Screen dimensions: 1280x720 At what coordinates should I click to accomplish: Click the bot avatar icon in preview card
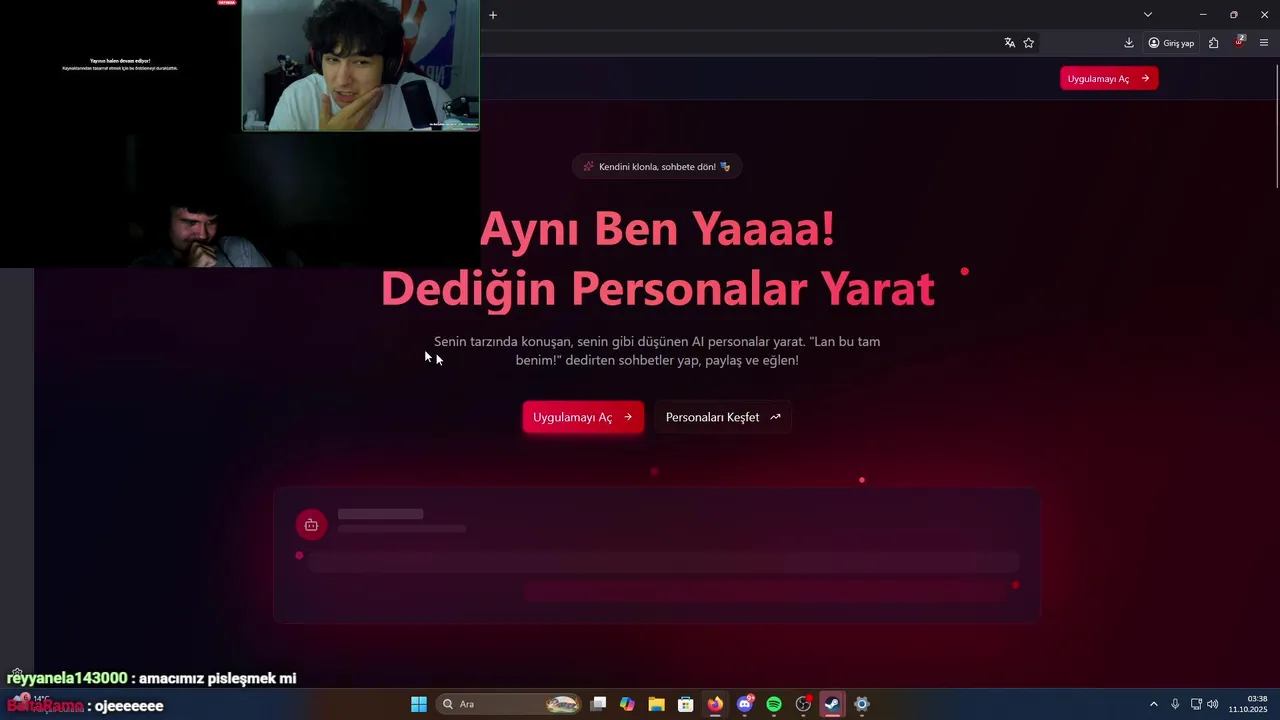pos(311,525)
